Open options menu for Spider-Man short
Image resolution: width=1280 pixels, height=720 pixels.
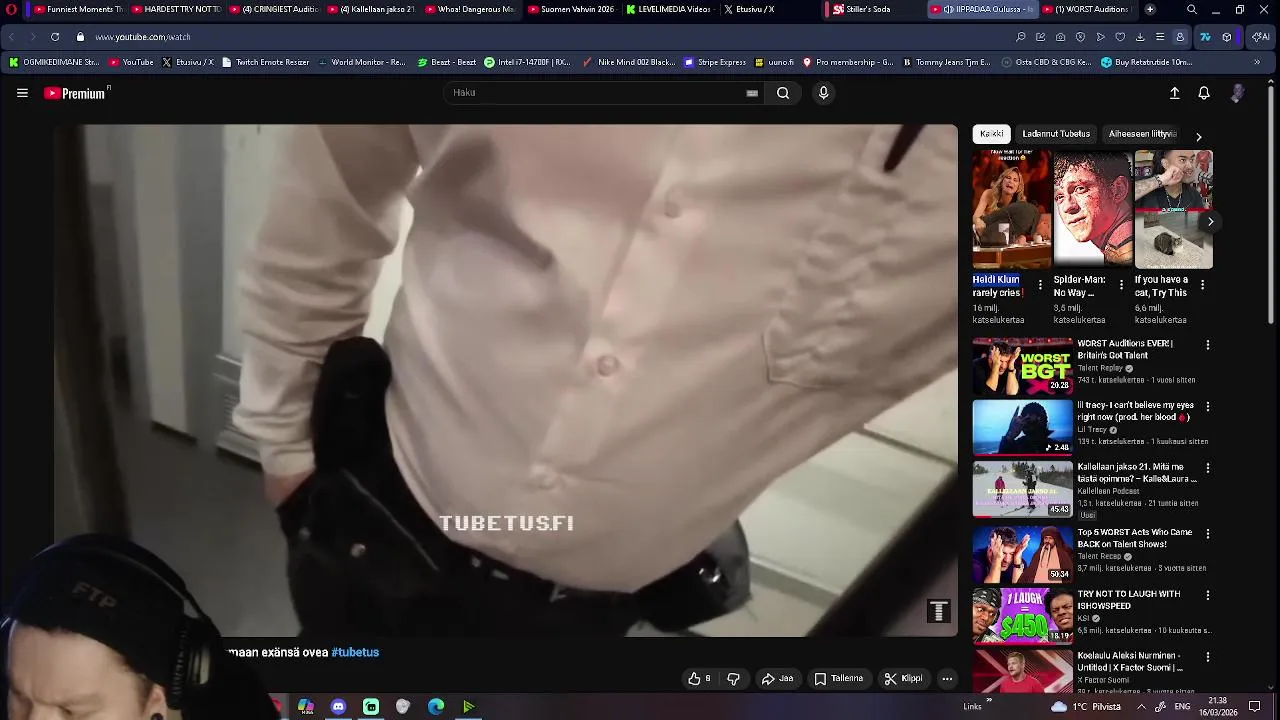coord(1121,285)
